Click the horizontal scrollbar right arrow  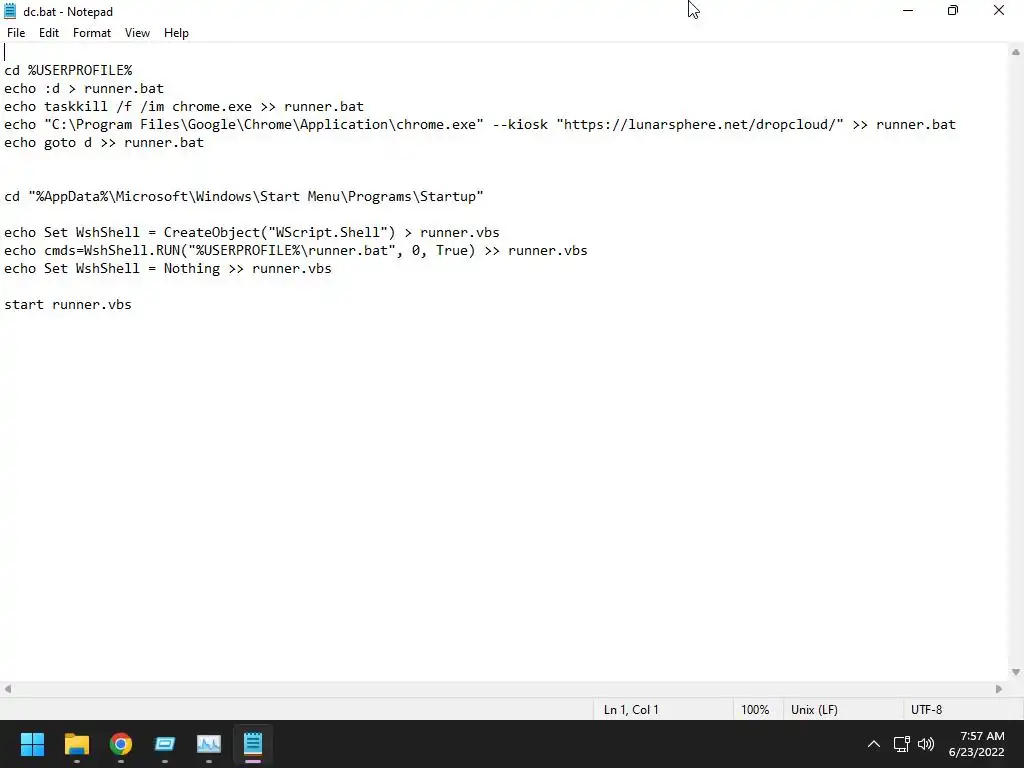[x=999, y=689]
